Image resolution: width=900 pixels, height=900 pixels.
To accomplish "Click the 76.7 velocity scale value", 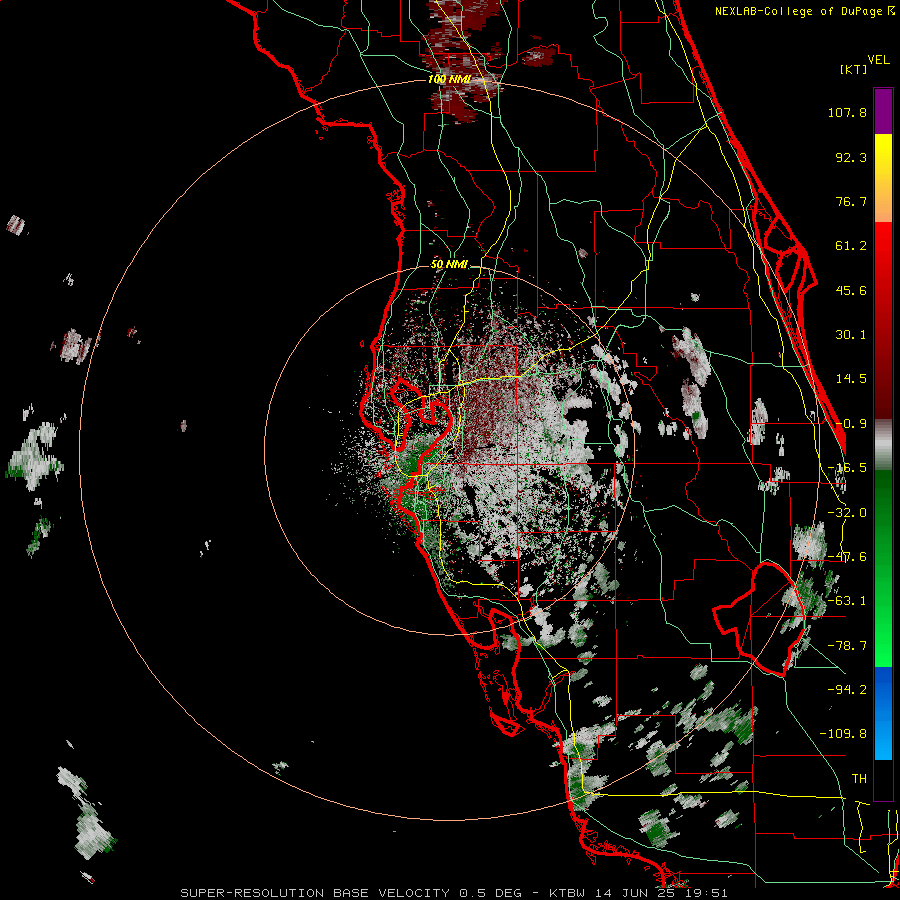I will pyautogui.click(x=851, y=201).
